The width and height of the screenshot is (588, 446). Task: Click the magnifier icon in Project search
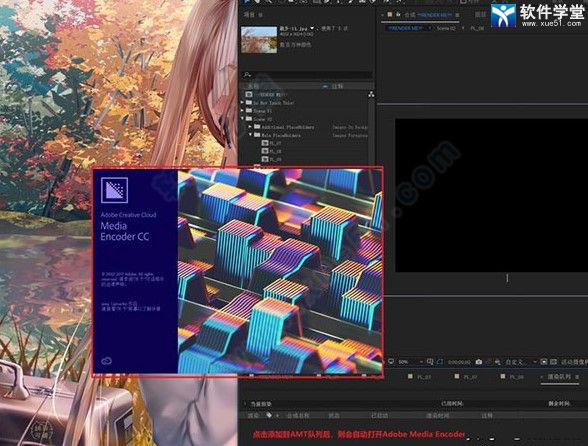click(x=247, y=75)
